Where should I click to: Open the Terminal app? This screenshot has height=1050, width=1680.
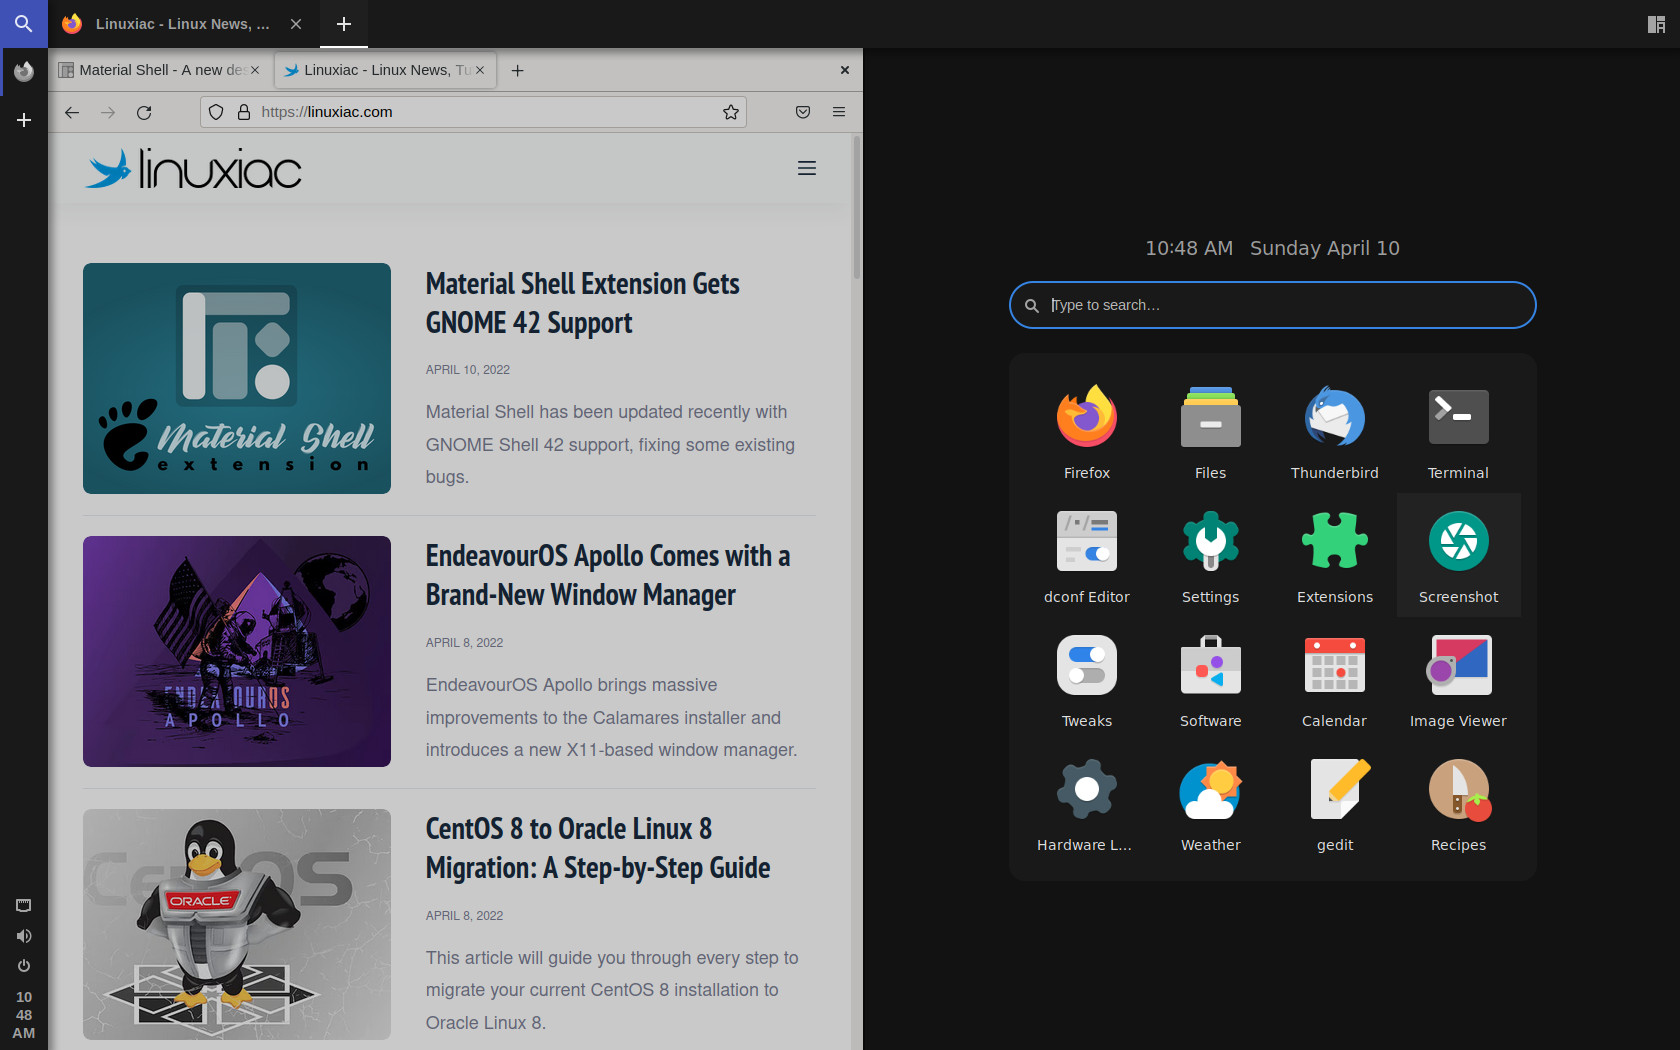click(x=1458, y=431)
